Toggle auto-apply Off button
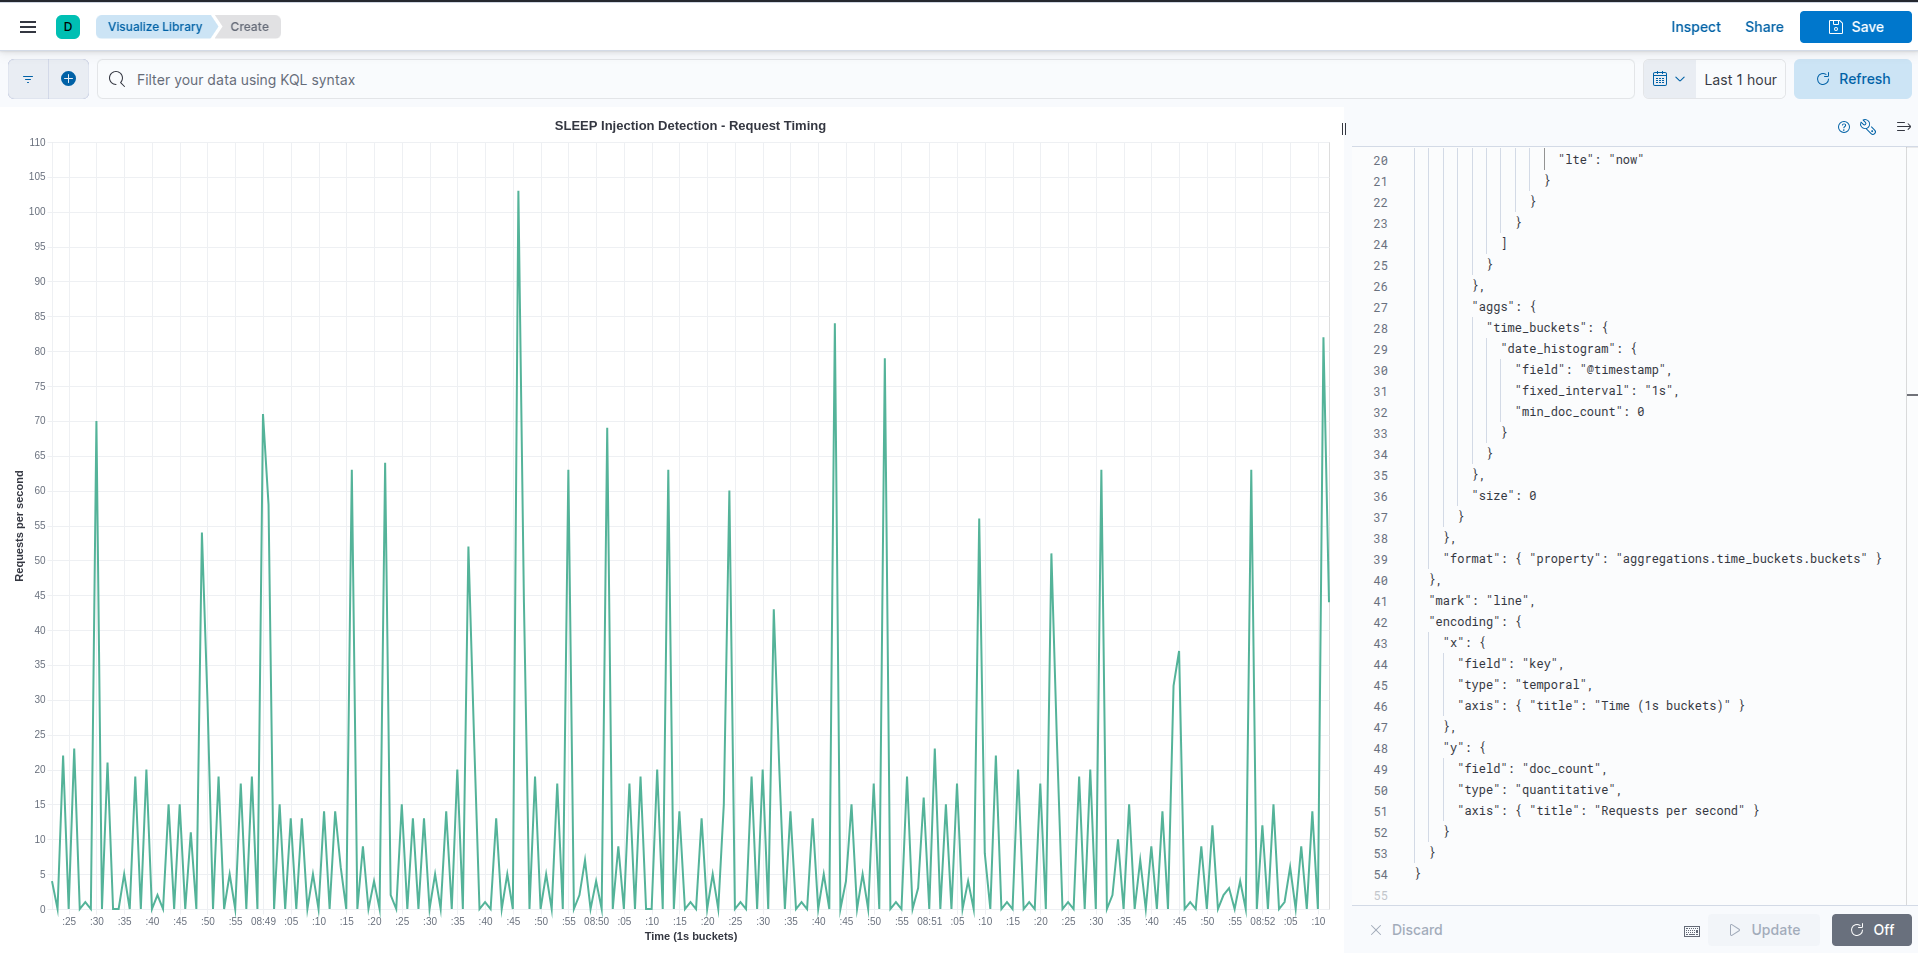Image resolution: width=1918 pixels, height=953 pixels. (x=1871, y=930)
